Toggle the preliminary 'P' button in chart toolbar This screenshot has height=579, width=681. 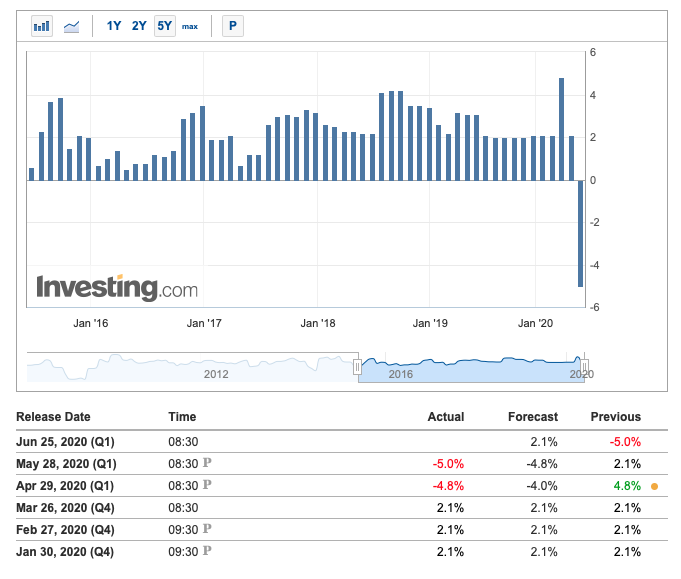pos(232,26)
